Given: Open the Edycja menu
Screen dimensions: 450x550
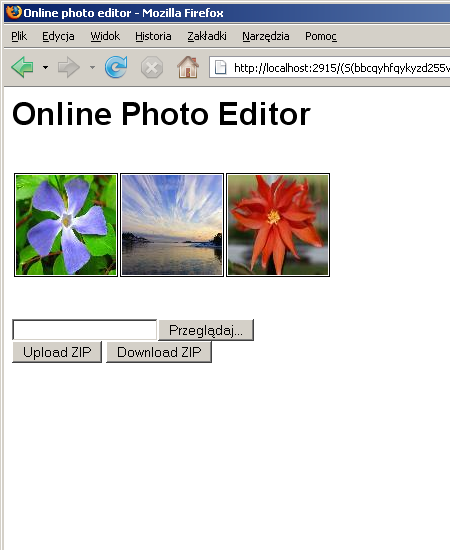Looking at the screenshot, I should tap(58, 36).
